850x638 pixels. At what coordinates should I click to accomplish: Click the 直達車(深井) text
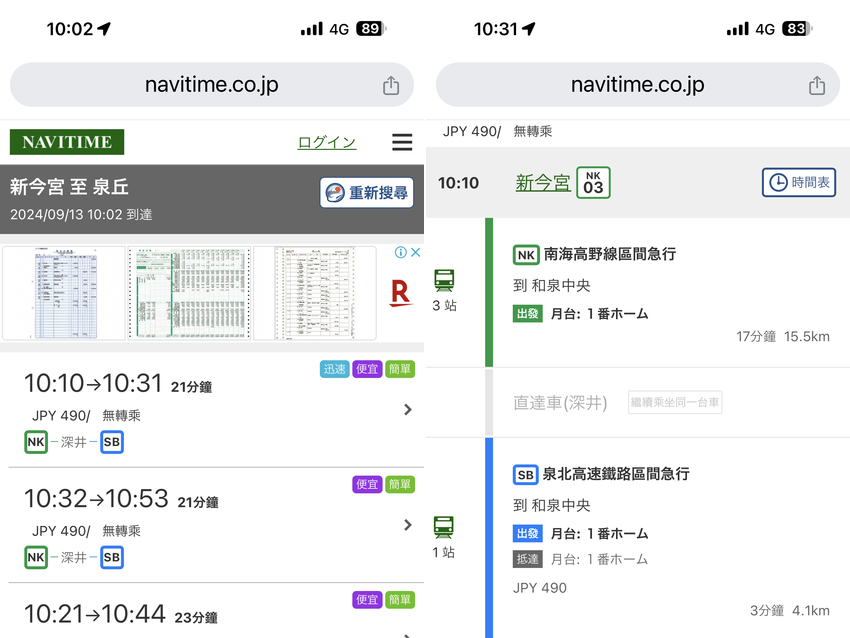point(560,403)
